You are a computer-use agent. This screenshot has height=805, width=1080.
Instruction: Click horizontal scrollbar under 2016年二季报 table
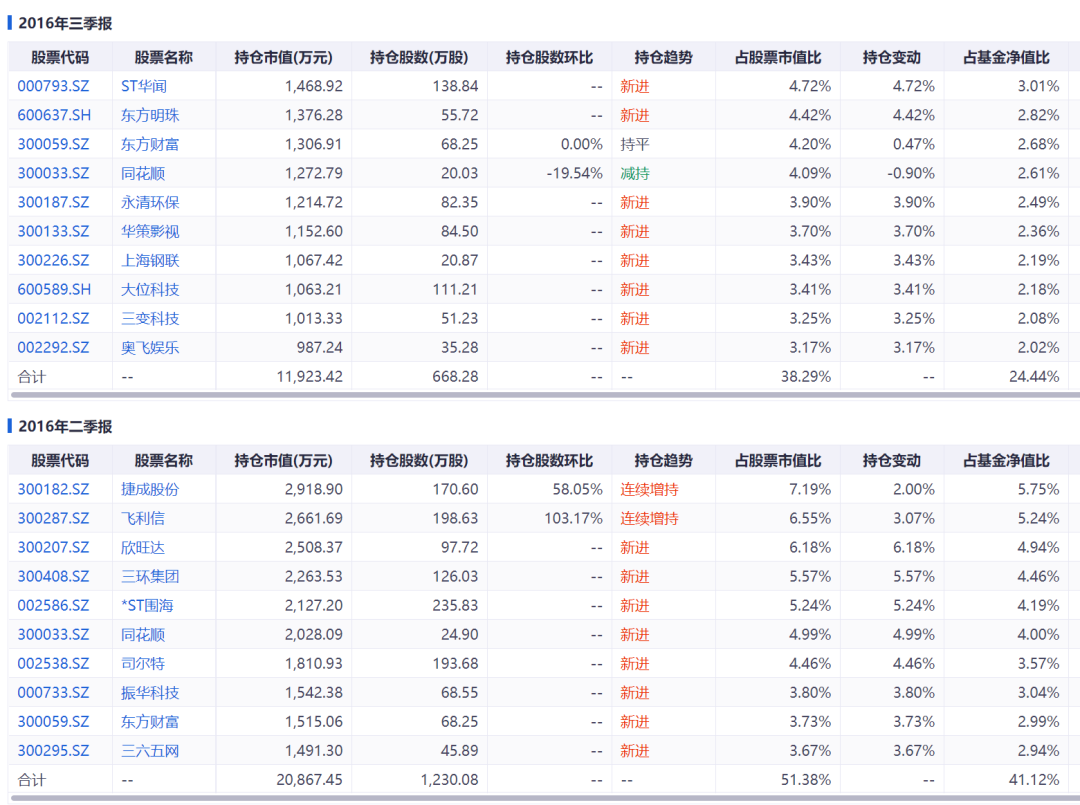point(545,799)
